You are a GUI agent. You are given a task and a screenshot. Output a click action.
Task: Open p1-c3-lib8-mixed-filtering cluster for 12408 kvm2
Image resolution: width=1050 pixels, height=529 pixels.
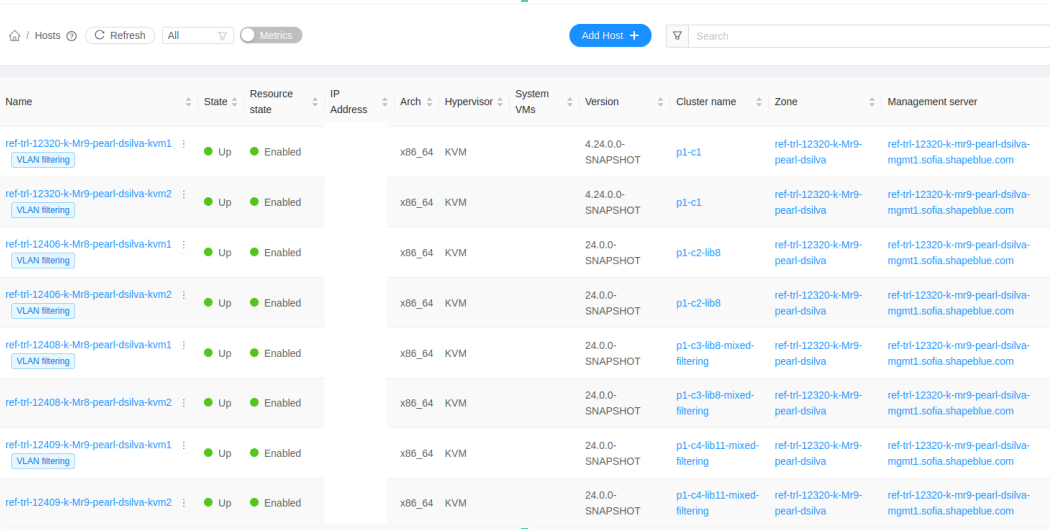coord(715,402)
